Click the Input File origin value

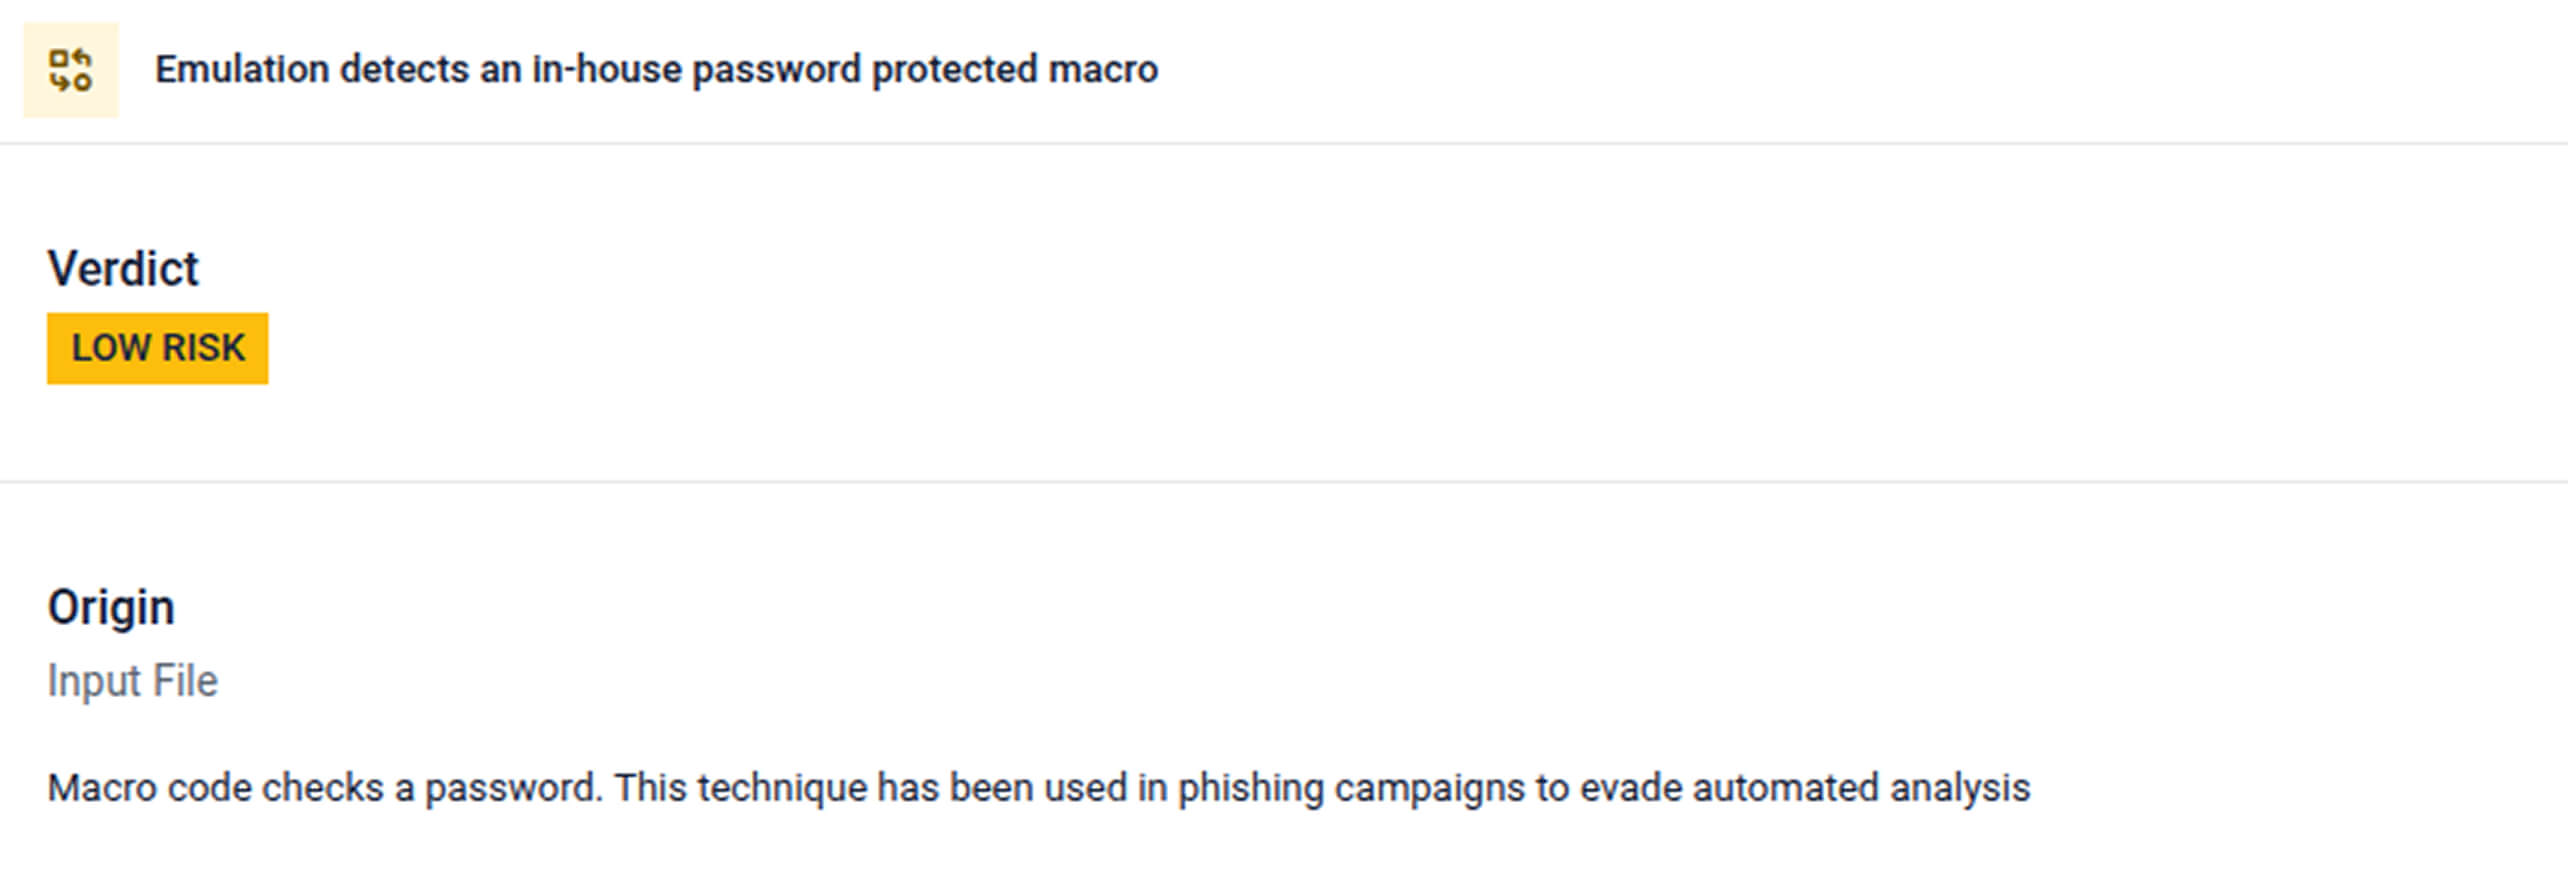[132, 681]
